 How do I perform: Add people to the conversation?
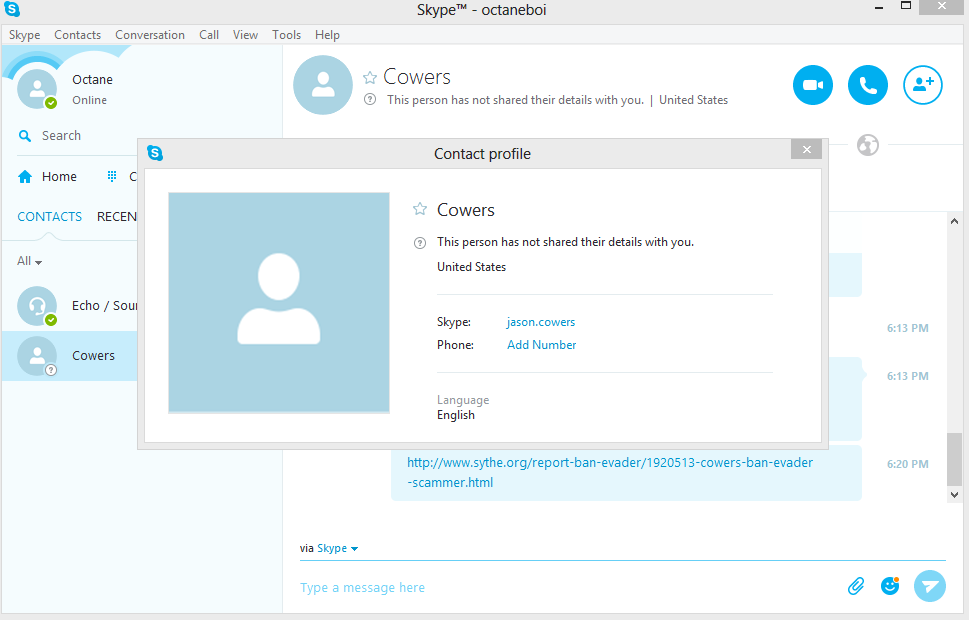(x=923, y=85)
